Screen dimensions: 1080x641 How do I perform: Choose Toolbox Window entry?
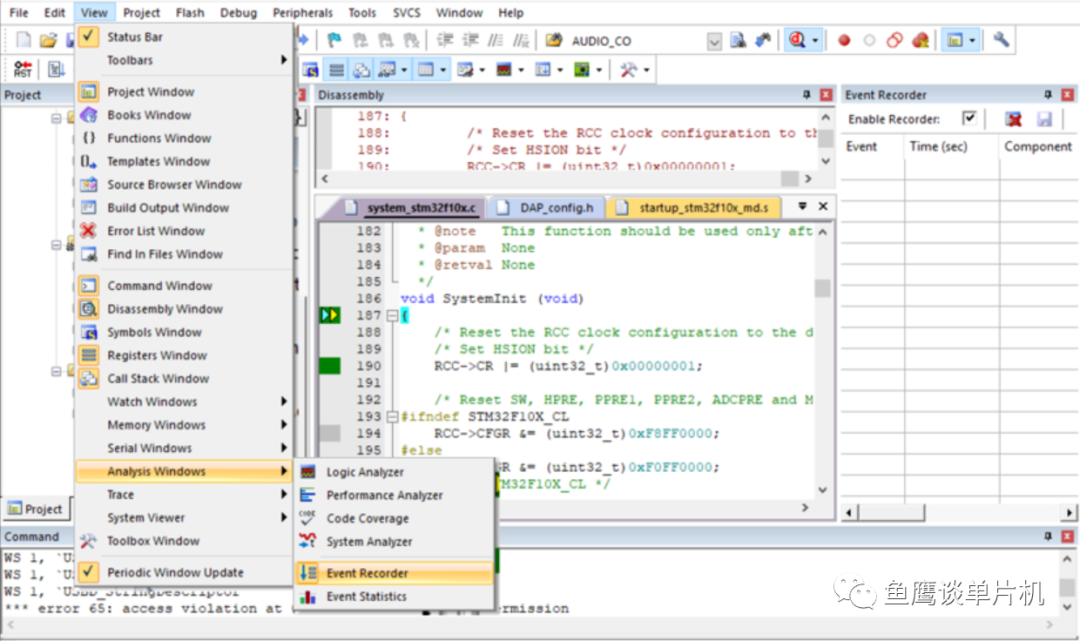tap(184, 541)
